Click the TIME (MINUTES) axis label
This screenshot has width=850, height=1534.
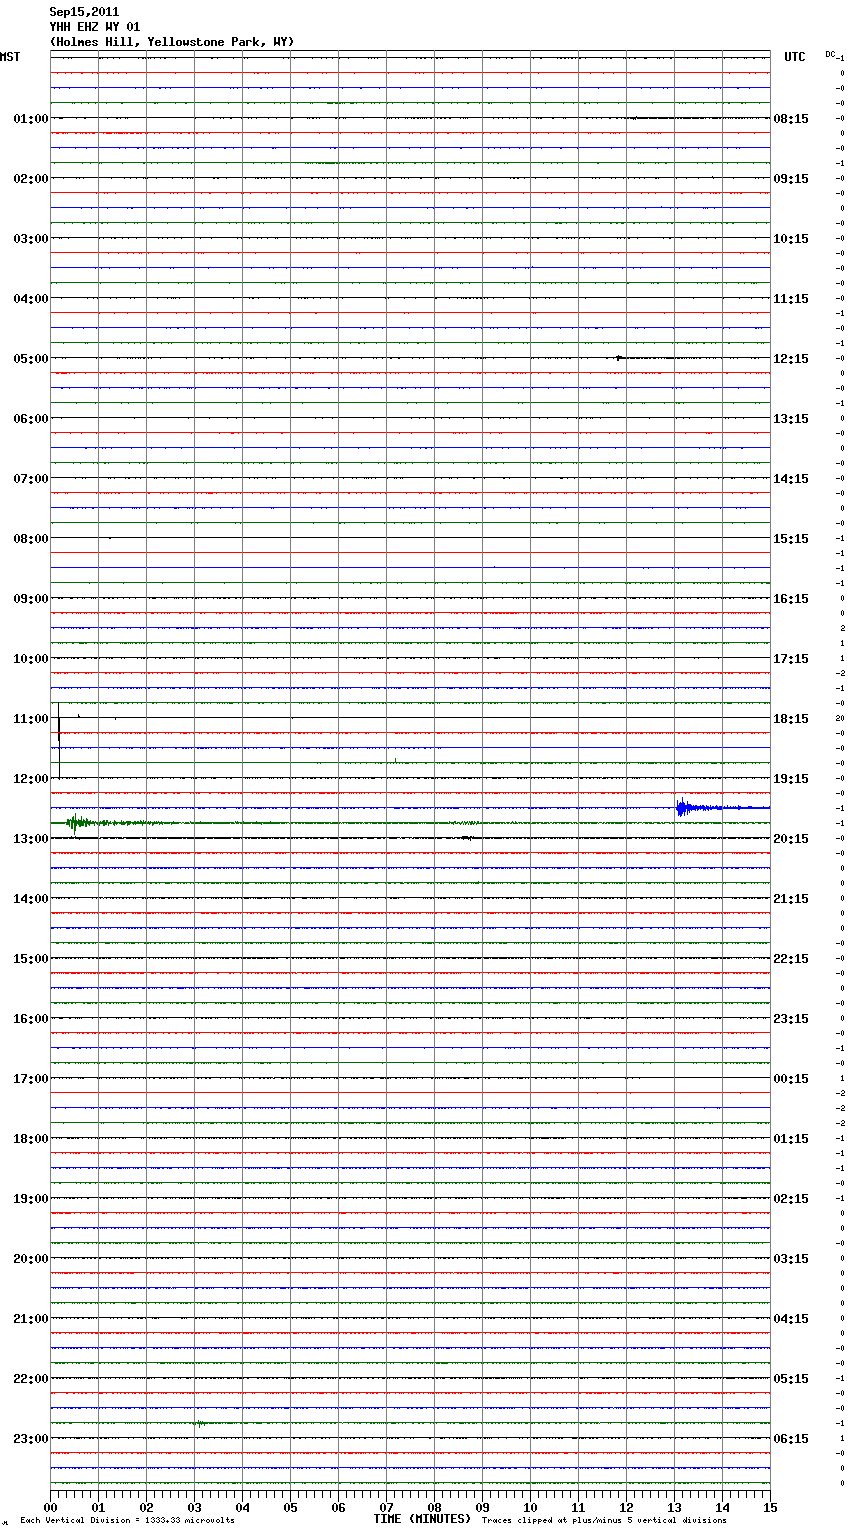422,1519
